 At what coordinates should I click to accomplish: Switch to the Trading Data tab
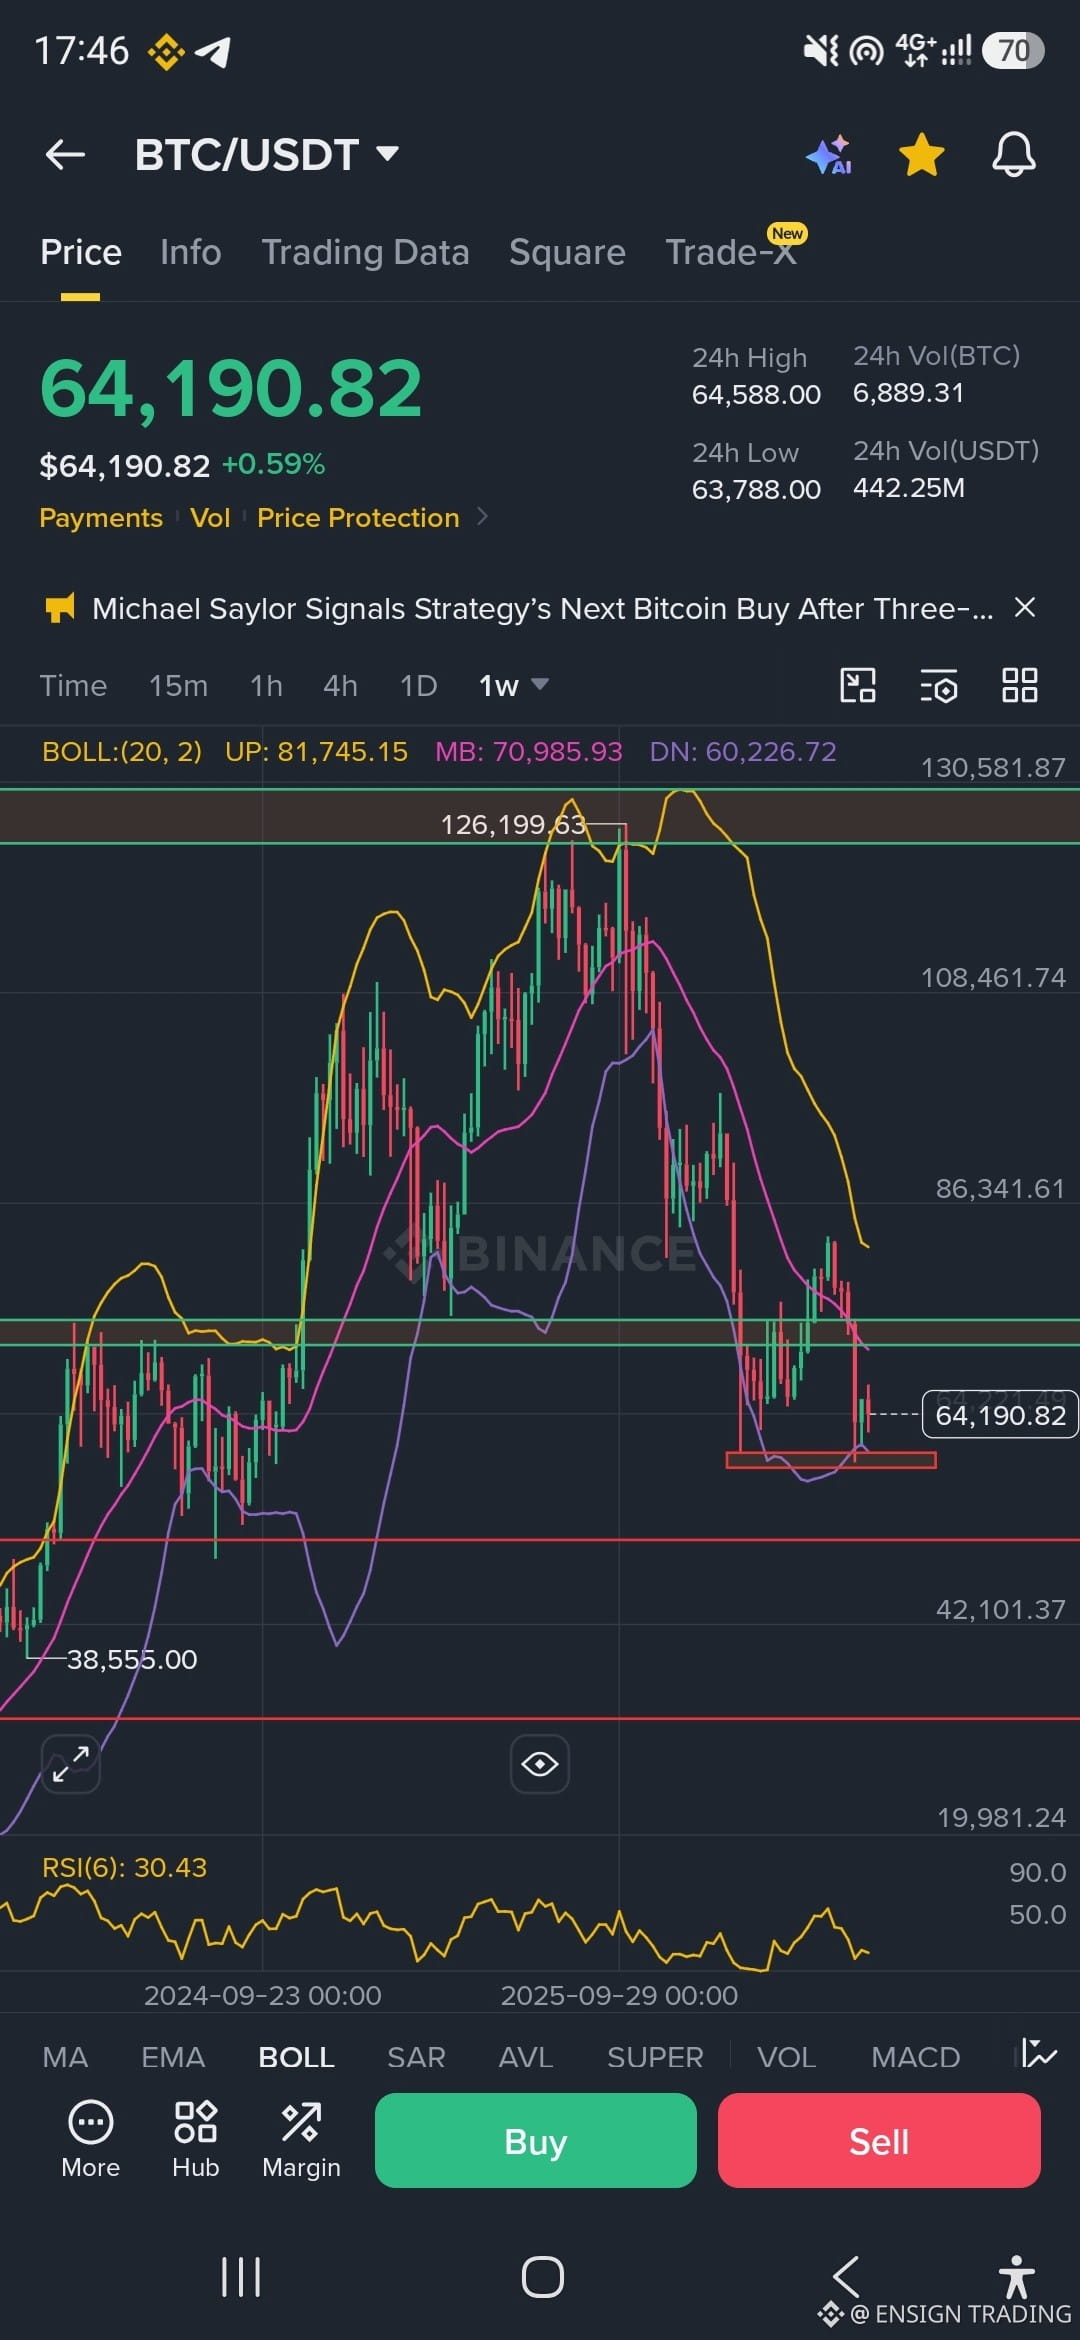point(365,252)
